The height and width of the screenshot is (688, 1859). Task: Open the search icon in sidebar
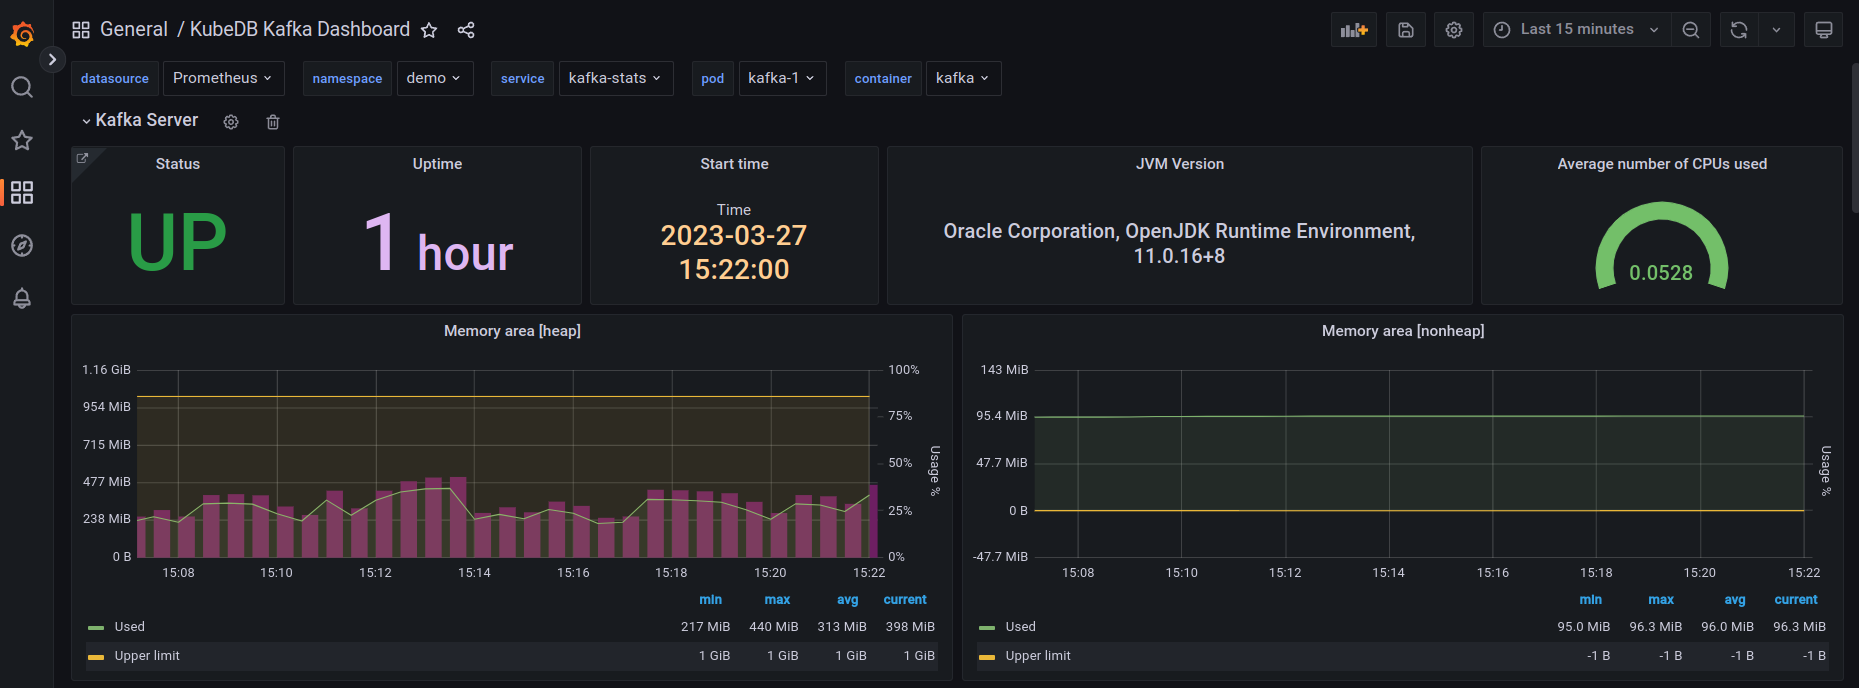(22, 88)
